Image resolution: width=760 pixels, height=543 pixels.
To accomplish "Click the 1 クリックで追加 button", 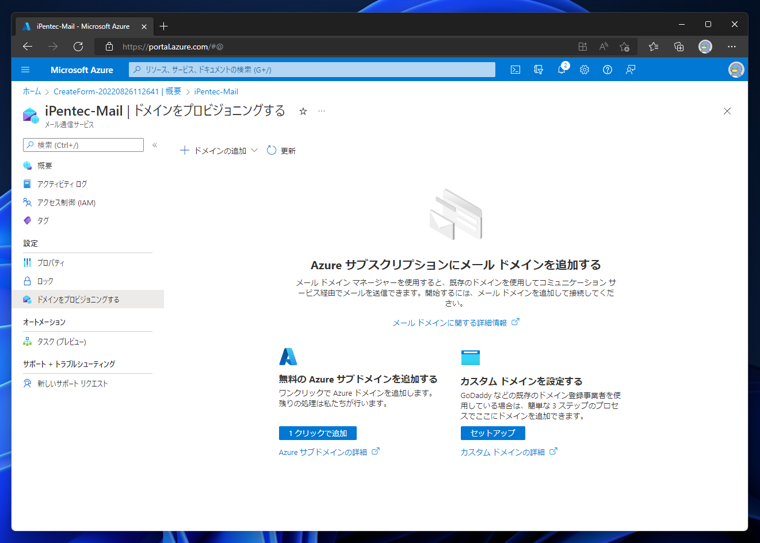I will 317,433.
